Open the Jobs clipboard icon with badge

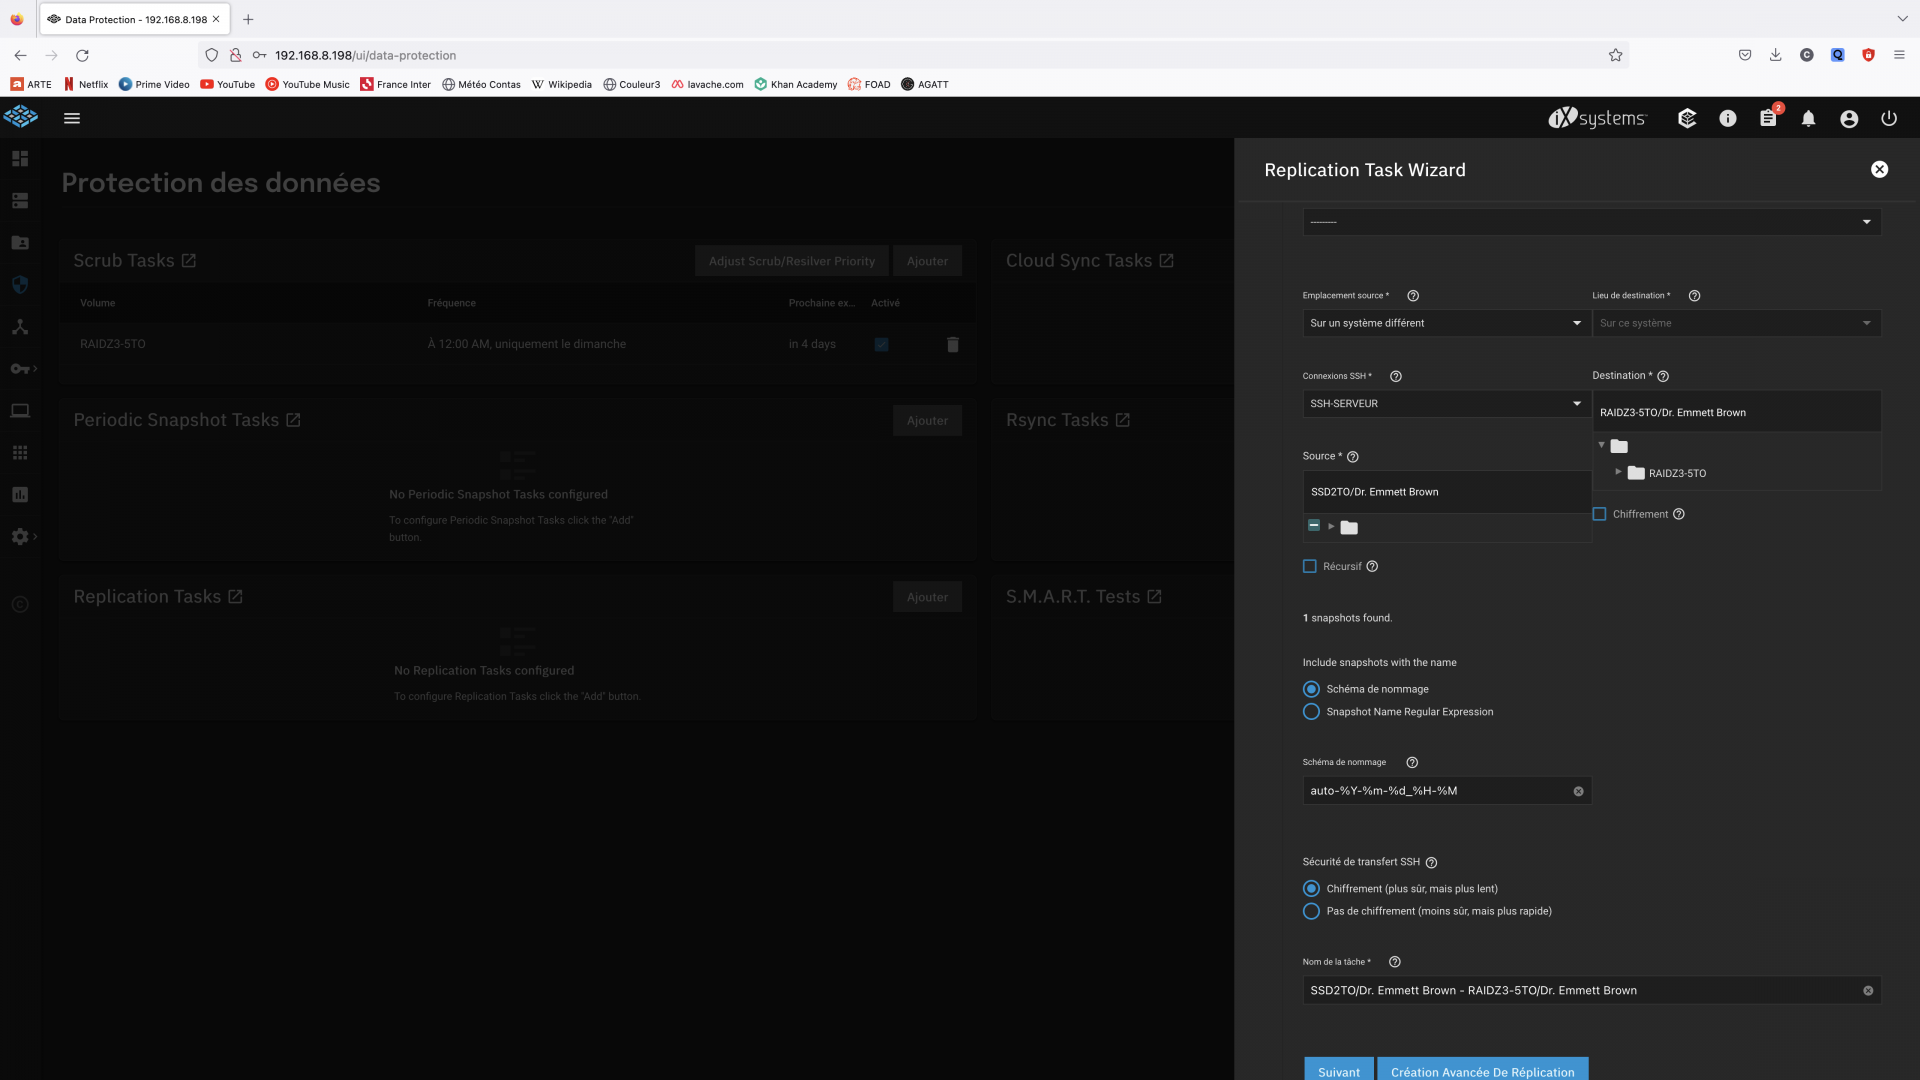click(x=1769, y=118)
